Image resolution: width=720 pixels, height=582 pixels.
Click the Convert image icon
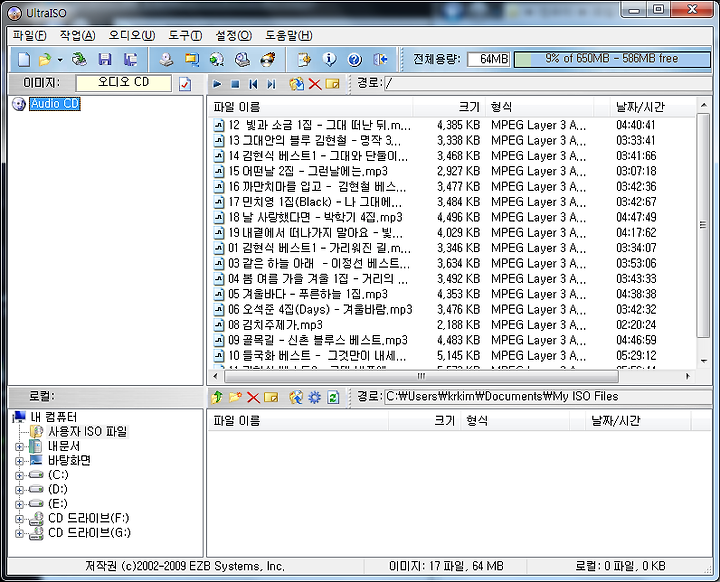(217, 59)
